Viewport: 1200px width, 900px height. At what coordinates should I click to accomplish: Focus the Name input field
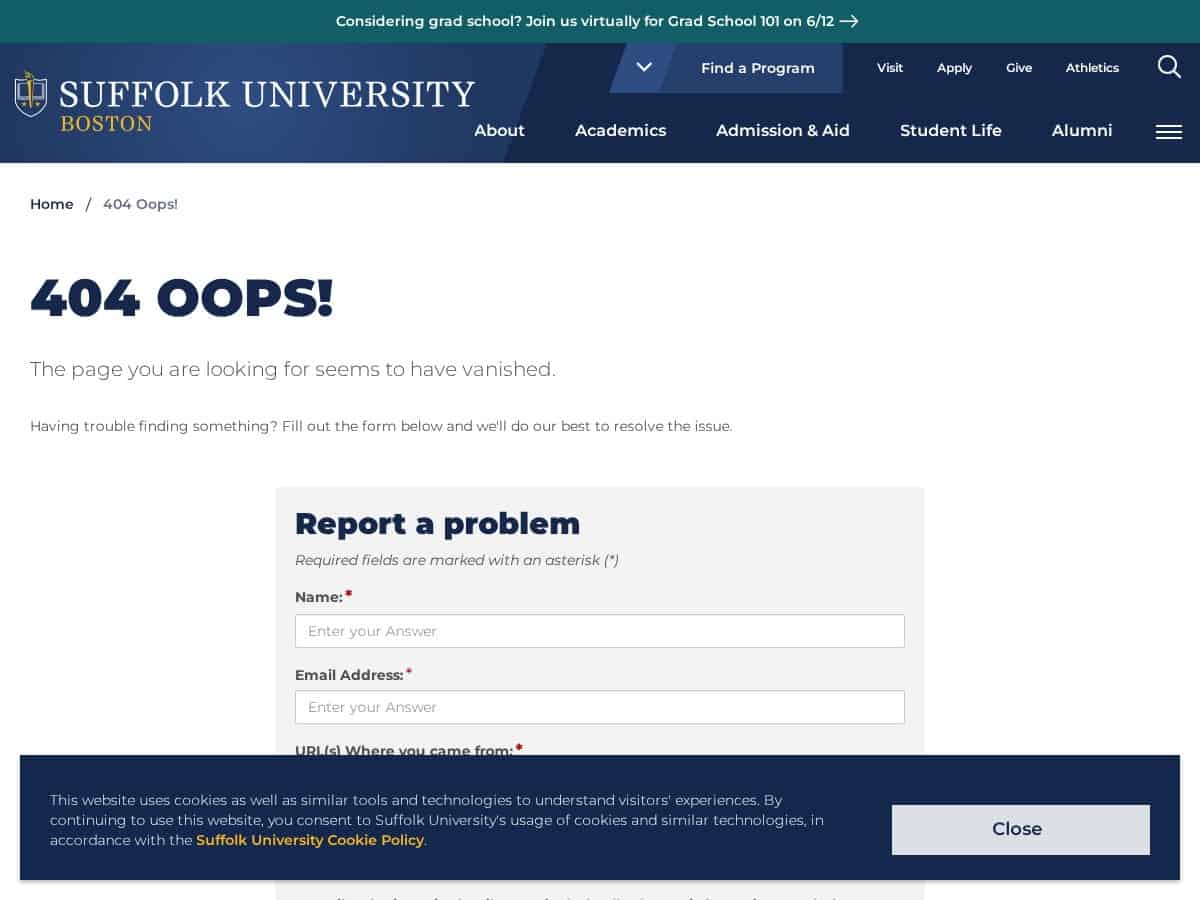[600, 631]
